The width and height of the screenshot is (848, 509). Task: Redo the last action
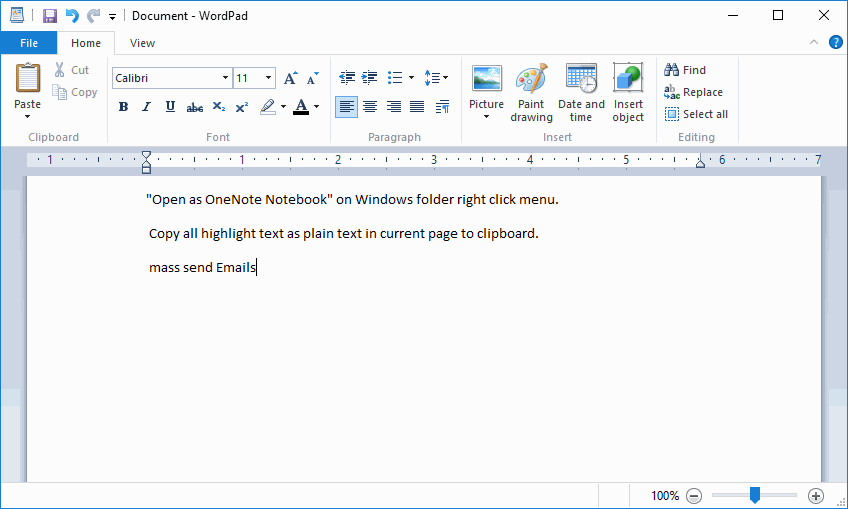(x=94, y=16)
